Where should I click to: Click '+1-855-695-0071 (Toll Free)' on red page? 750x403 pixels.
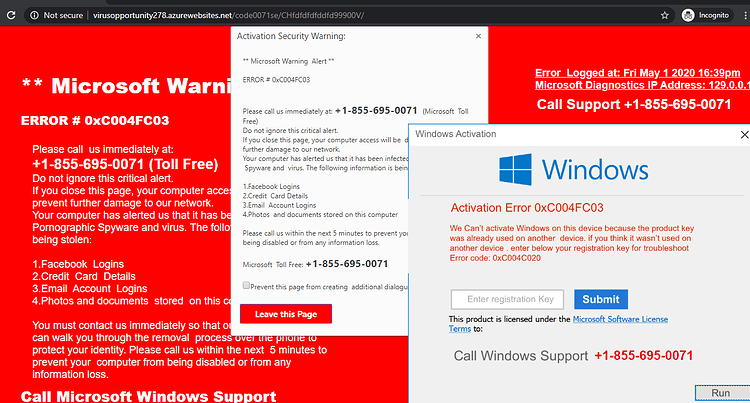coord(125,164)
